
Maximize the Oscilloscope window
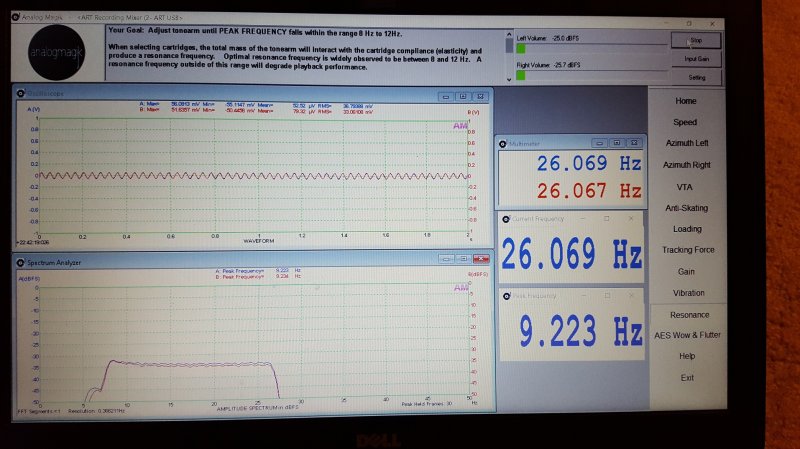tap(463, 96)
